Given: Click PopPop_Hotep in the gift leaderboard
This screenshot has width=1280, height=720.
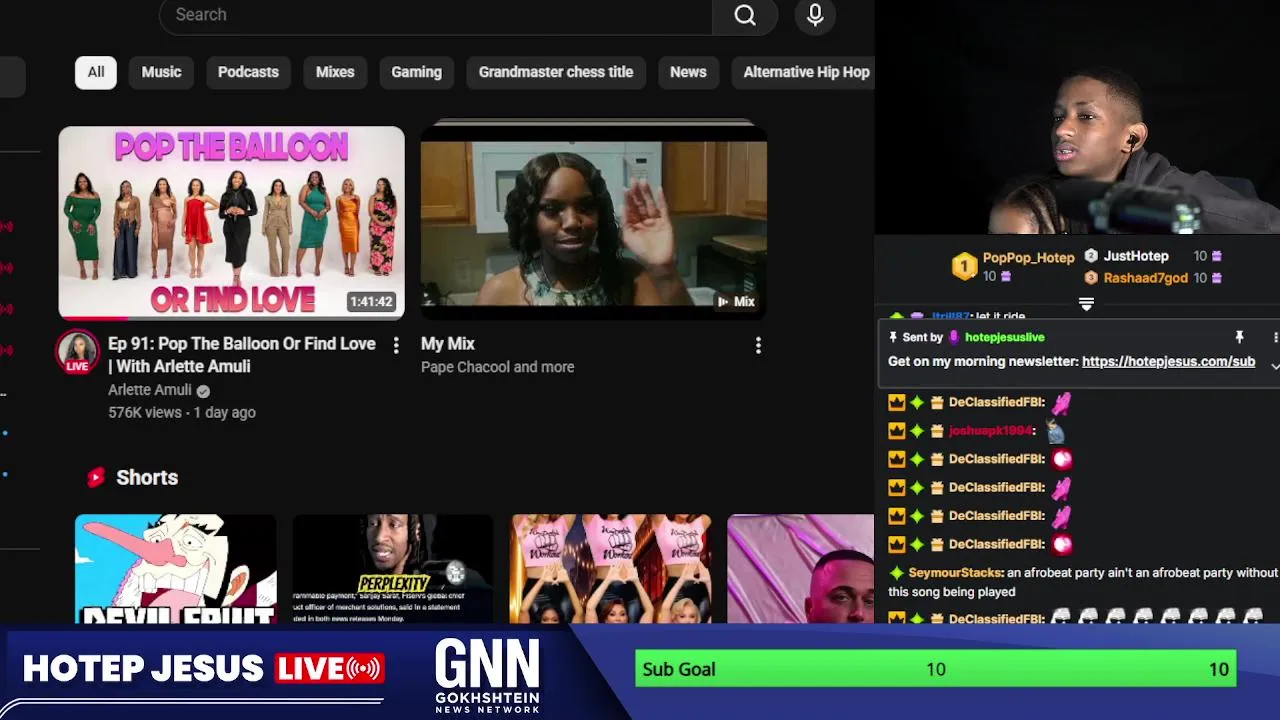Looking at the screenshot, I should (x=1028, y=258).
